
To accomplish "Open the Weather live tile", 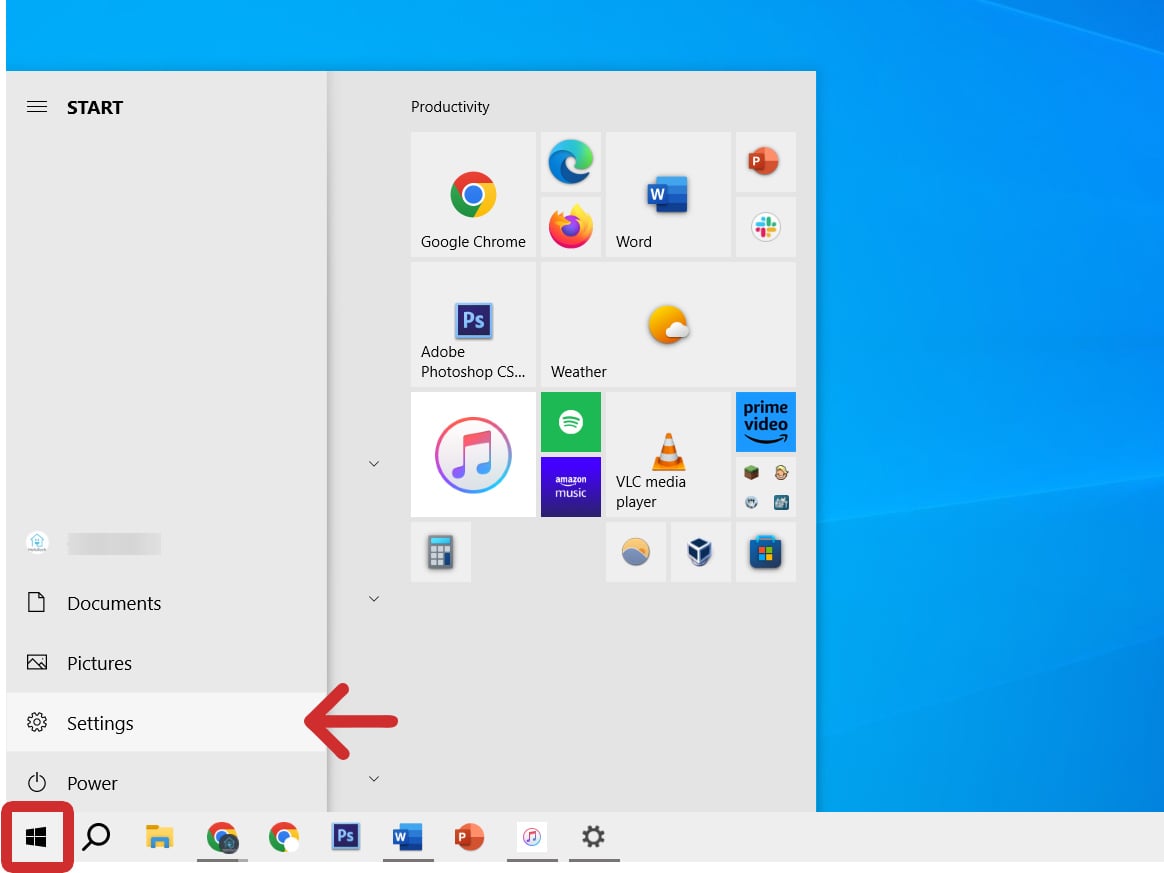I will coord(668,325).
